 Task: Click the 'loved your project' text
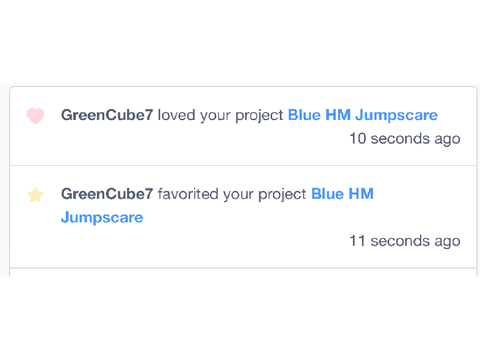point(220,116)
